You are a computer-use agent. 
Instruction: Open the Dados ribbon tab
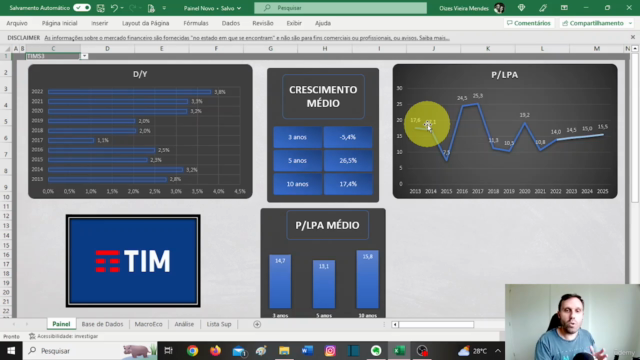(231, 23)
